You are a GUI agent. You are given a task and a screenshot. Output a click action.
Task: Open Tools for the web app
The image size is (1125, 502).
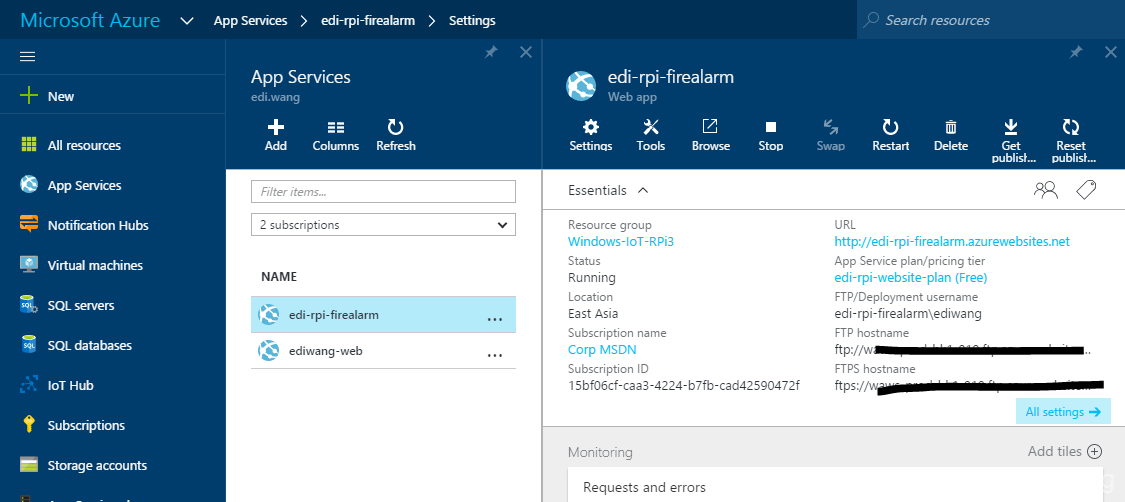(x=651, y=136)
